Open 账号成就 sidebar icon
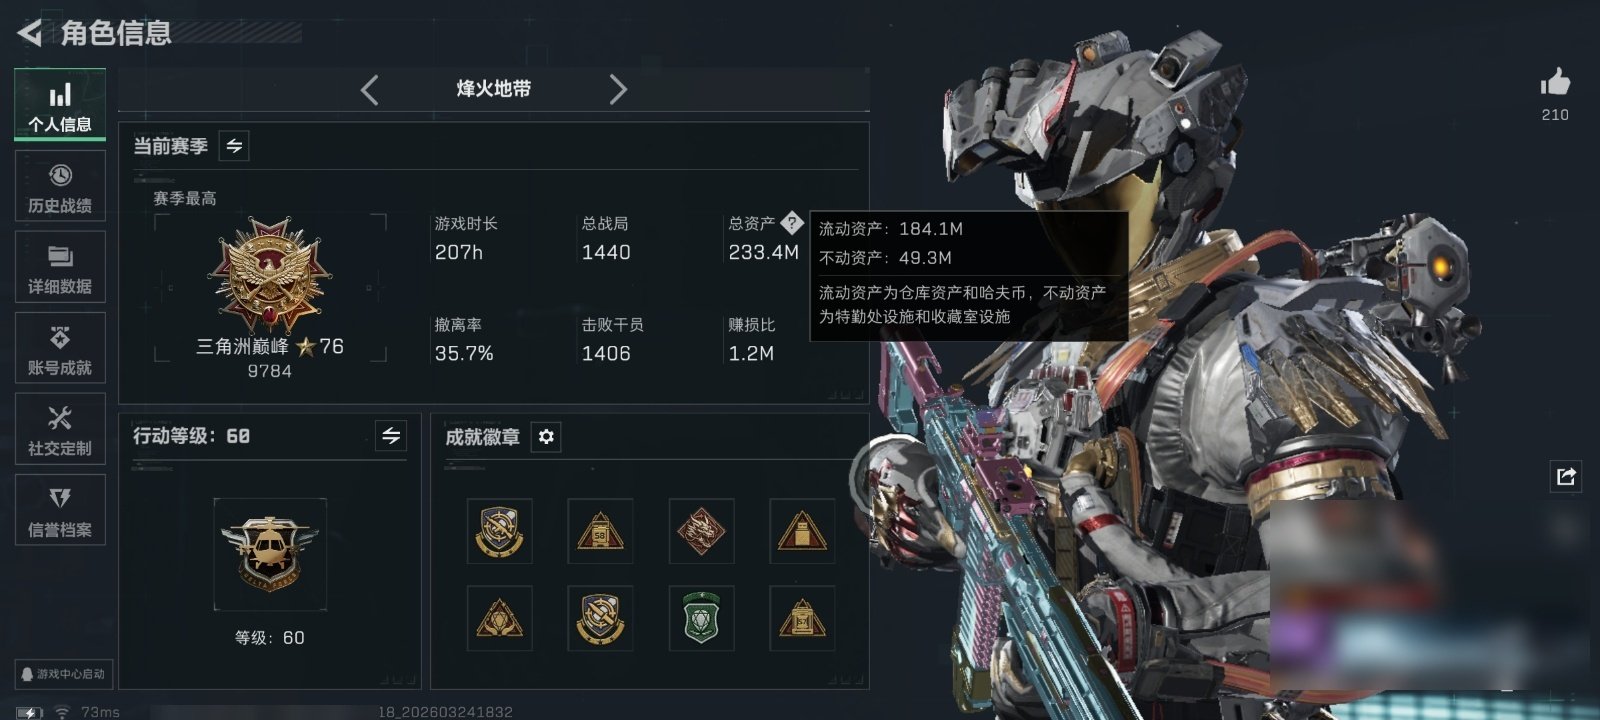The image size is (1600, 720). [x=60, y=348]
